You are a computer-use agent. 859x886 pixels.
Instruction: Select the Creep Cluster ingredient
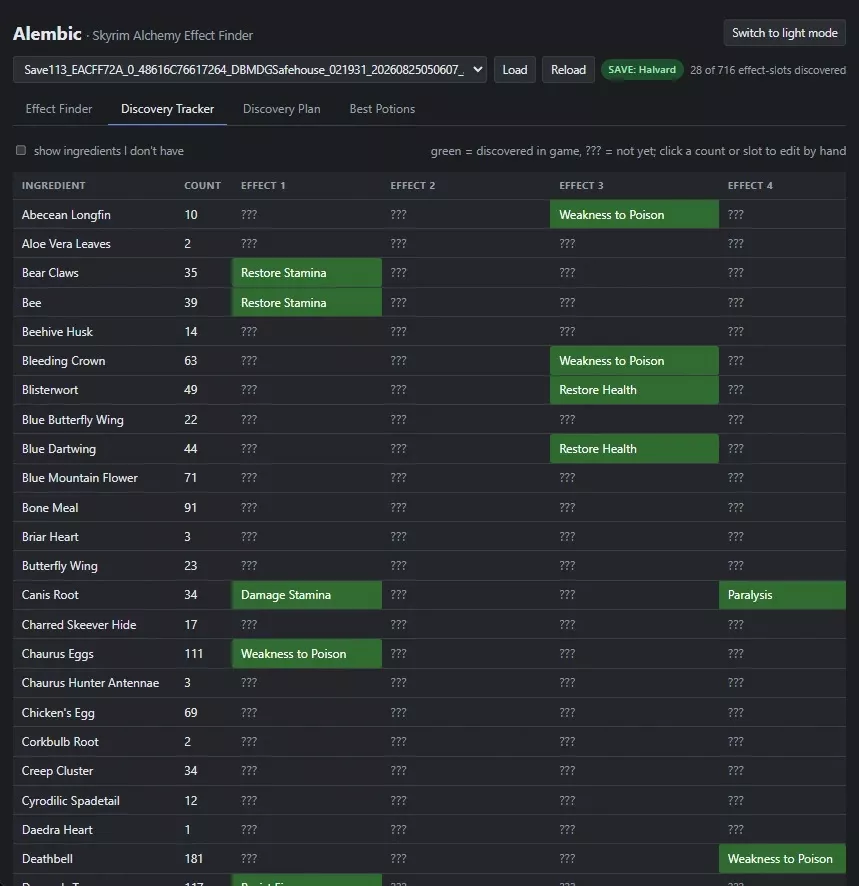tap(57, 771)
